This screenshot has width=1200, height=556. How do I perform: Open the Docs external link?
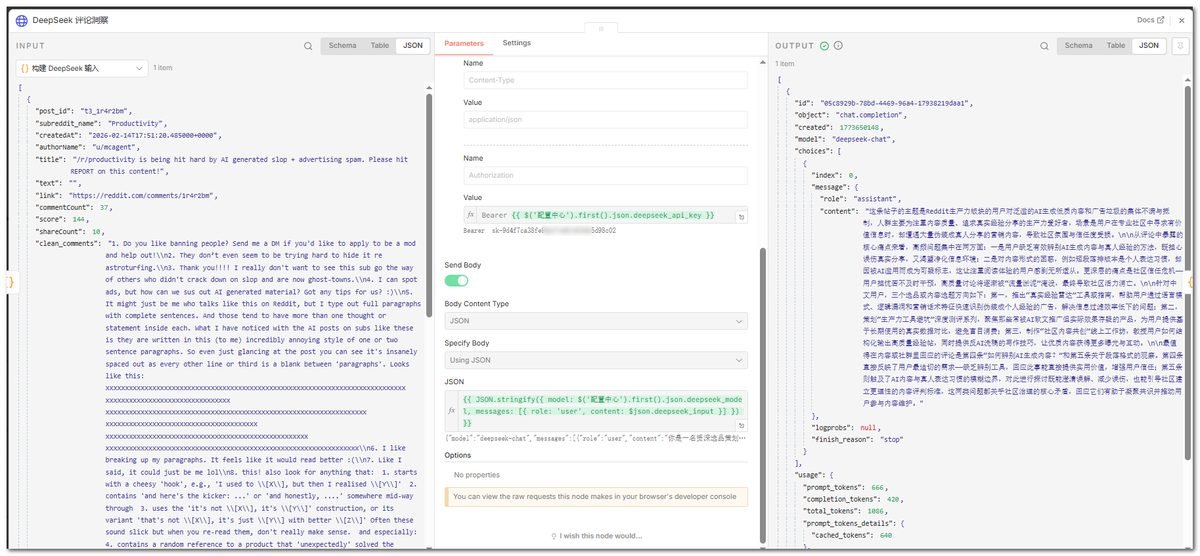tap(1150, 20)
